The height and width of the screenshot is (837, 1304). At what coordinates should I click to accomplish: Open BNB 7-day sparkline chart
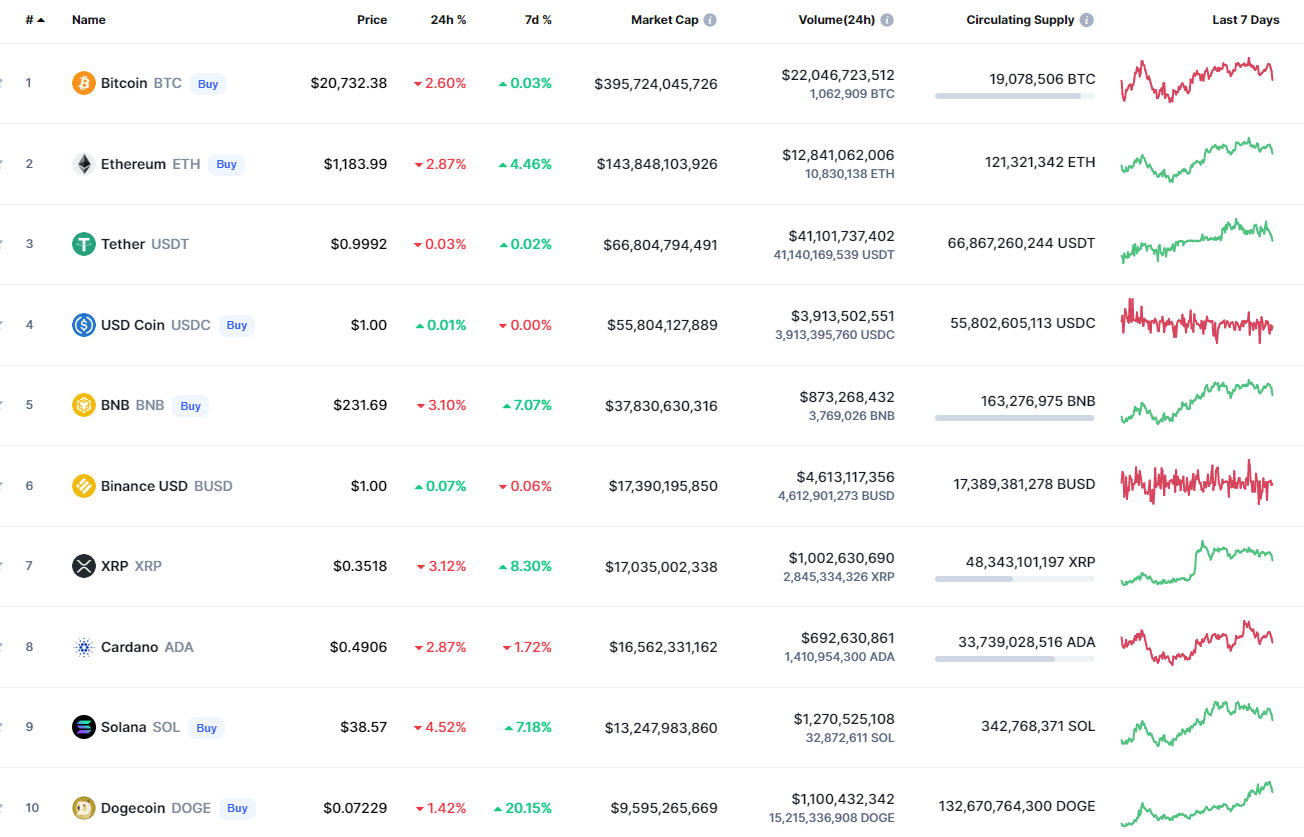pyautogui.click(x=1197, y=402)
